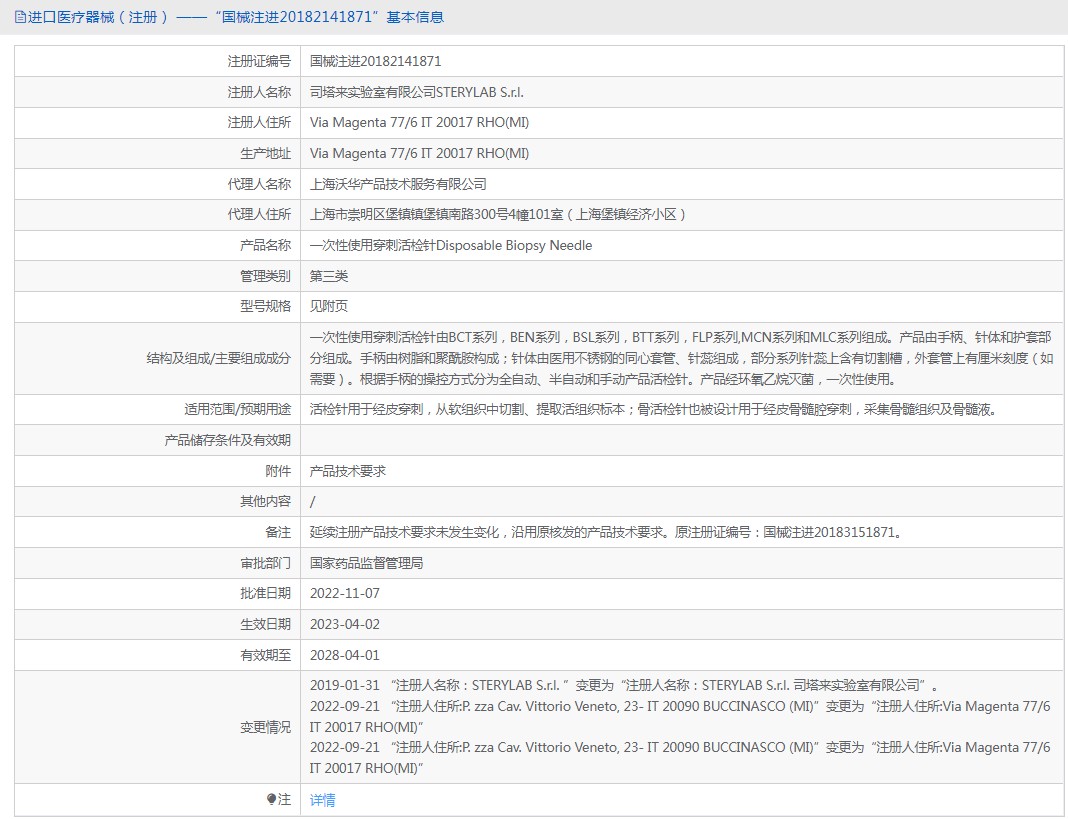Viewport: 1068px width, 819px height.
Task: Select remark text 延续注册产品技术要求未发生变化
Action: point(608,532)
